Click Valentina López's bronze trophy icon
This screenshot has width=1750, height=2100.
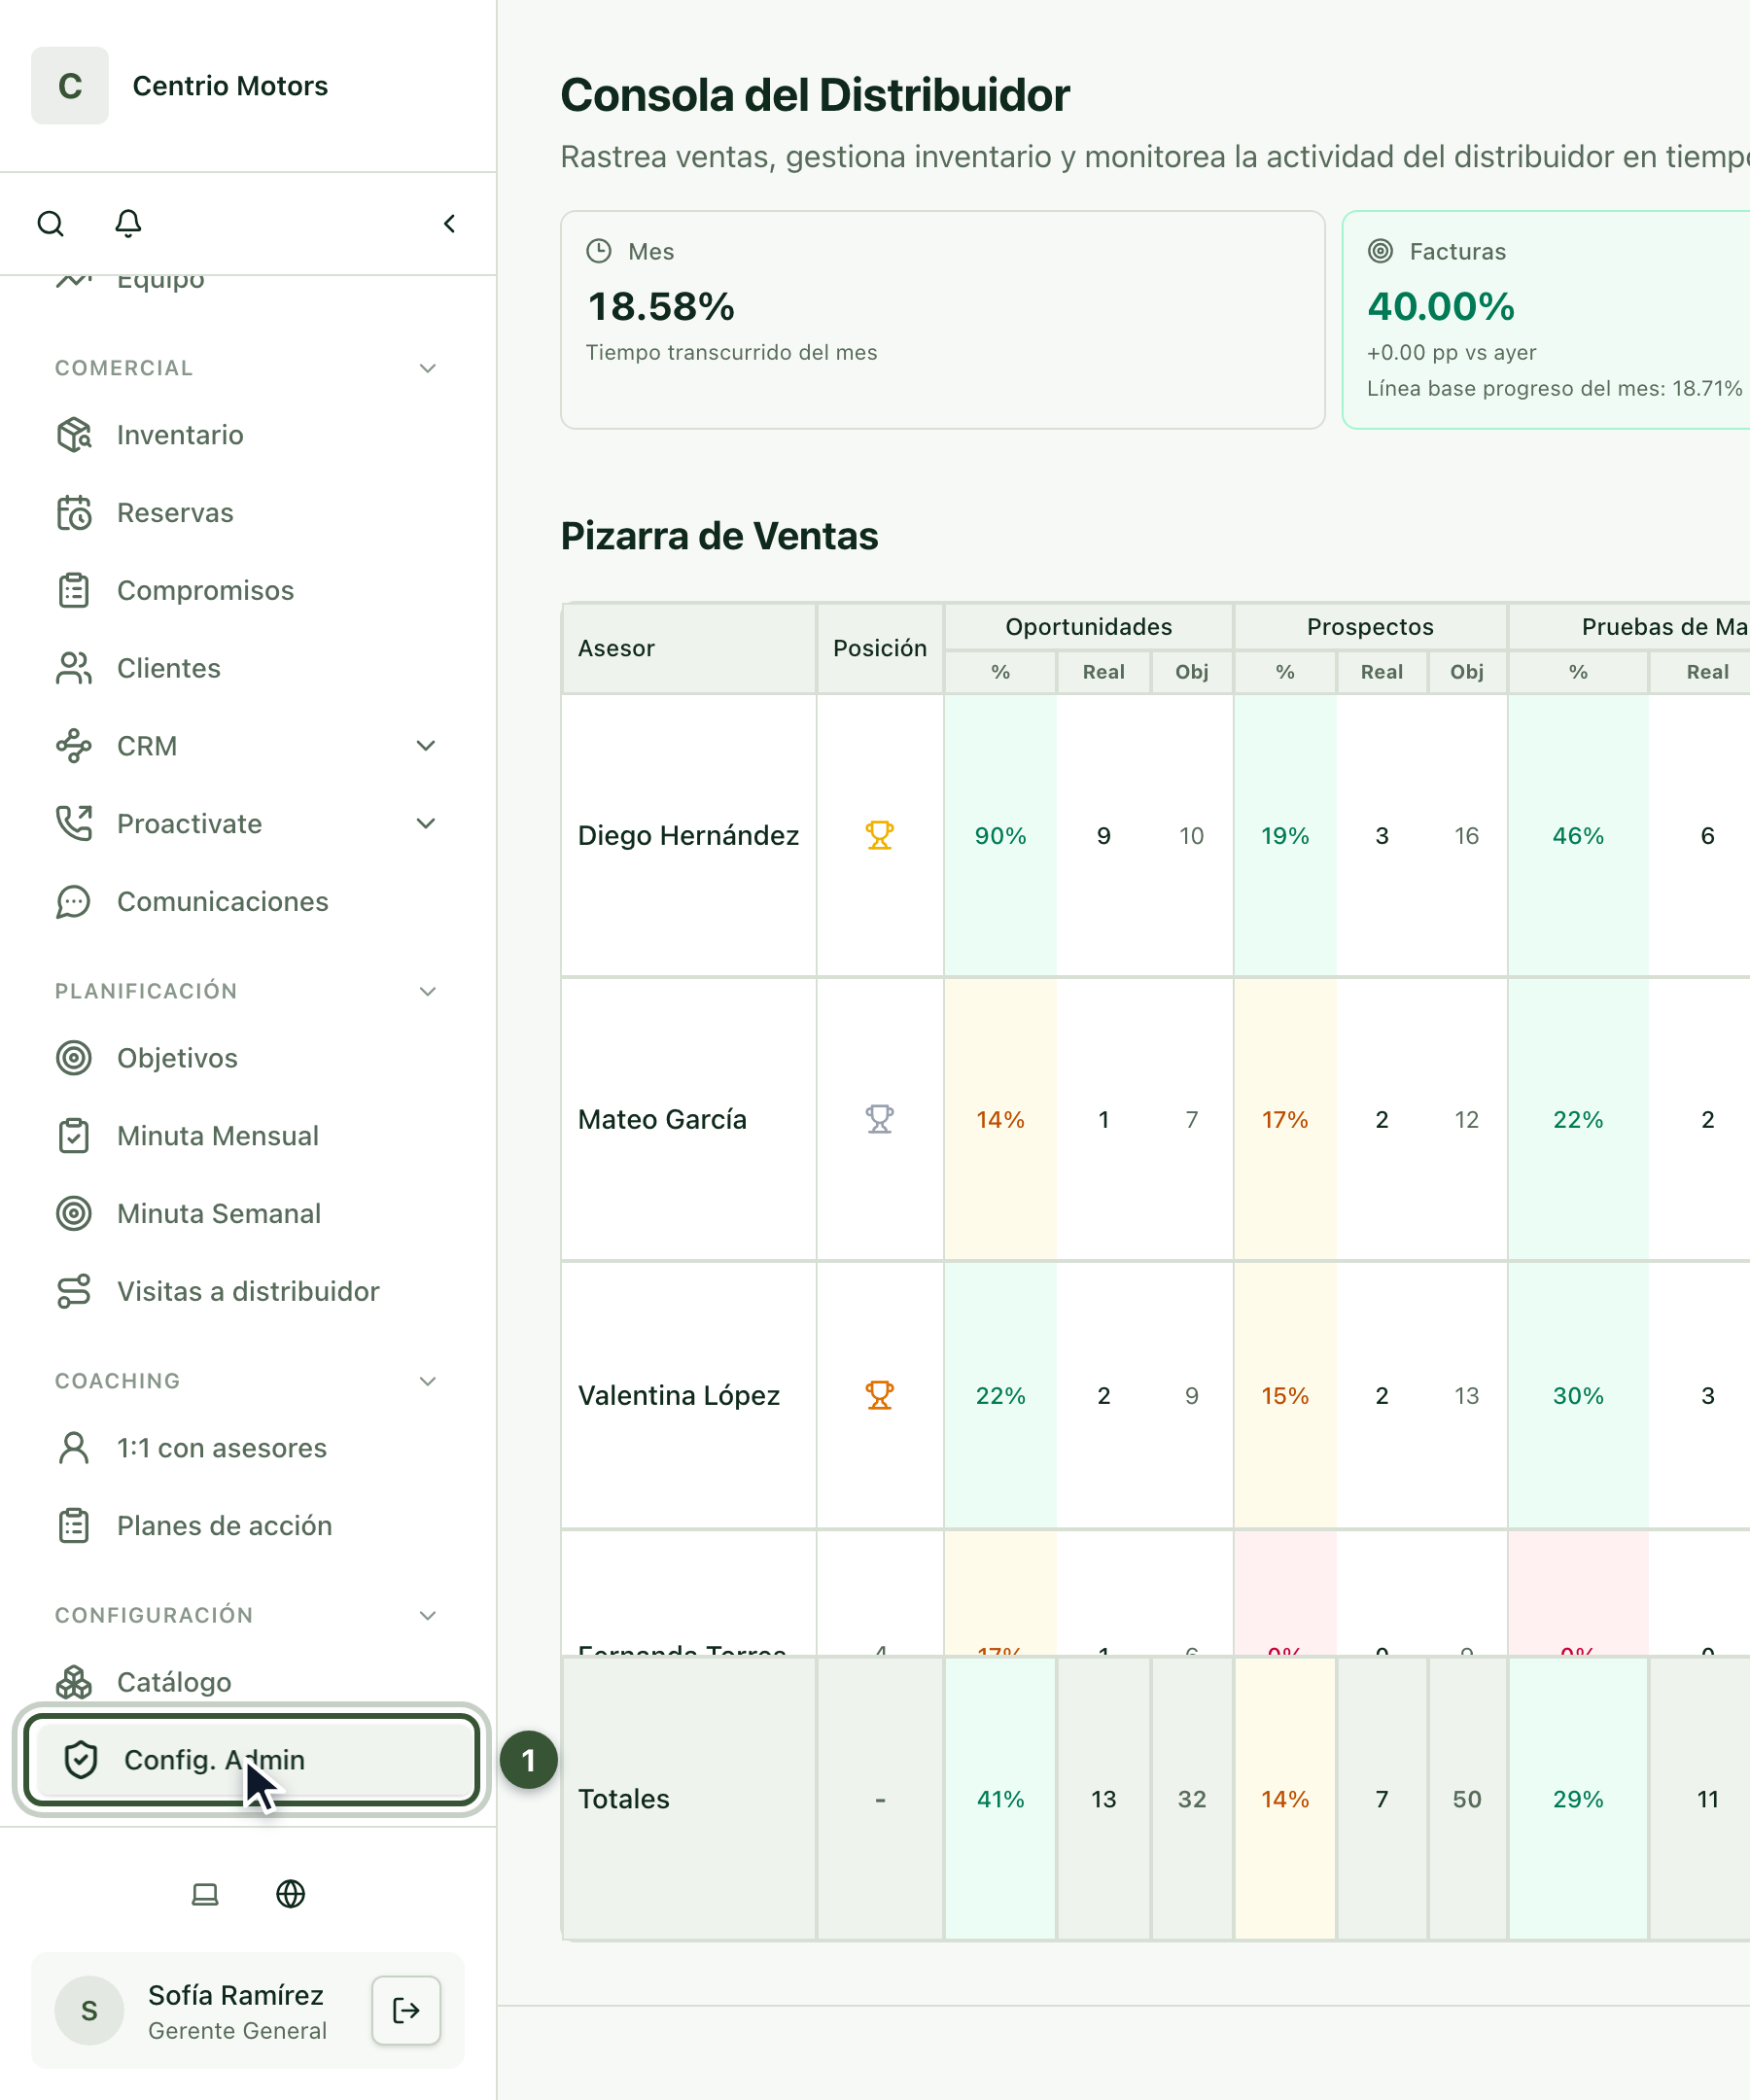(x=880, y=1395)
